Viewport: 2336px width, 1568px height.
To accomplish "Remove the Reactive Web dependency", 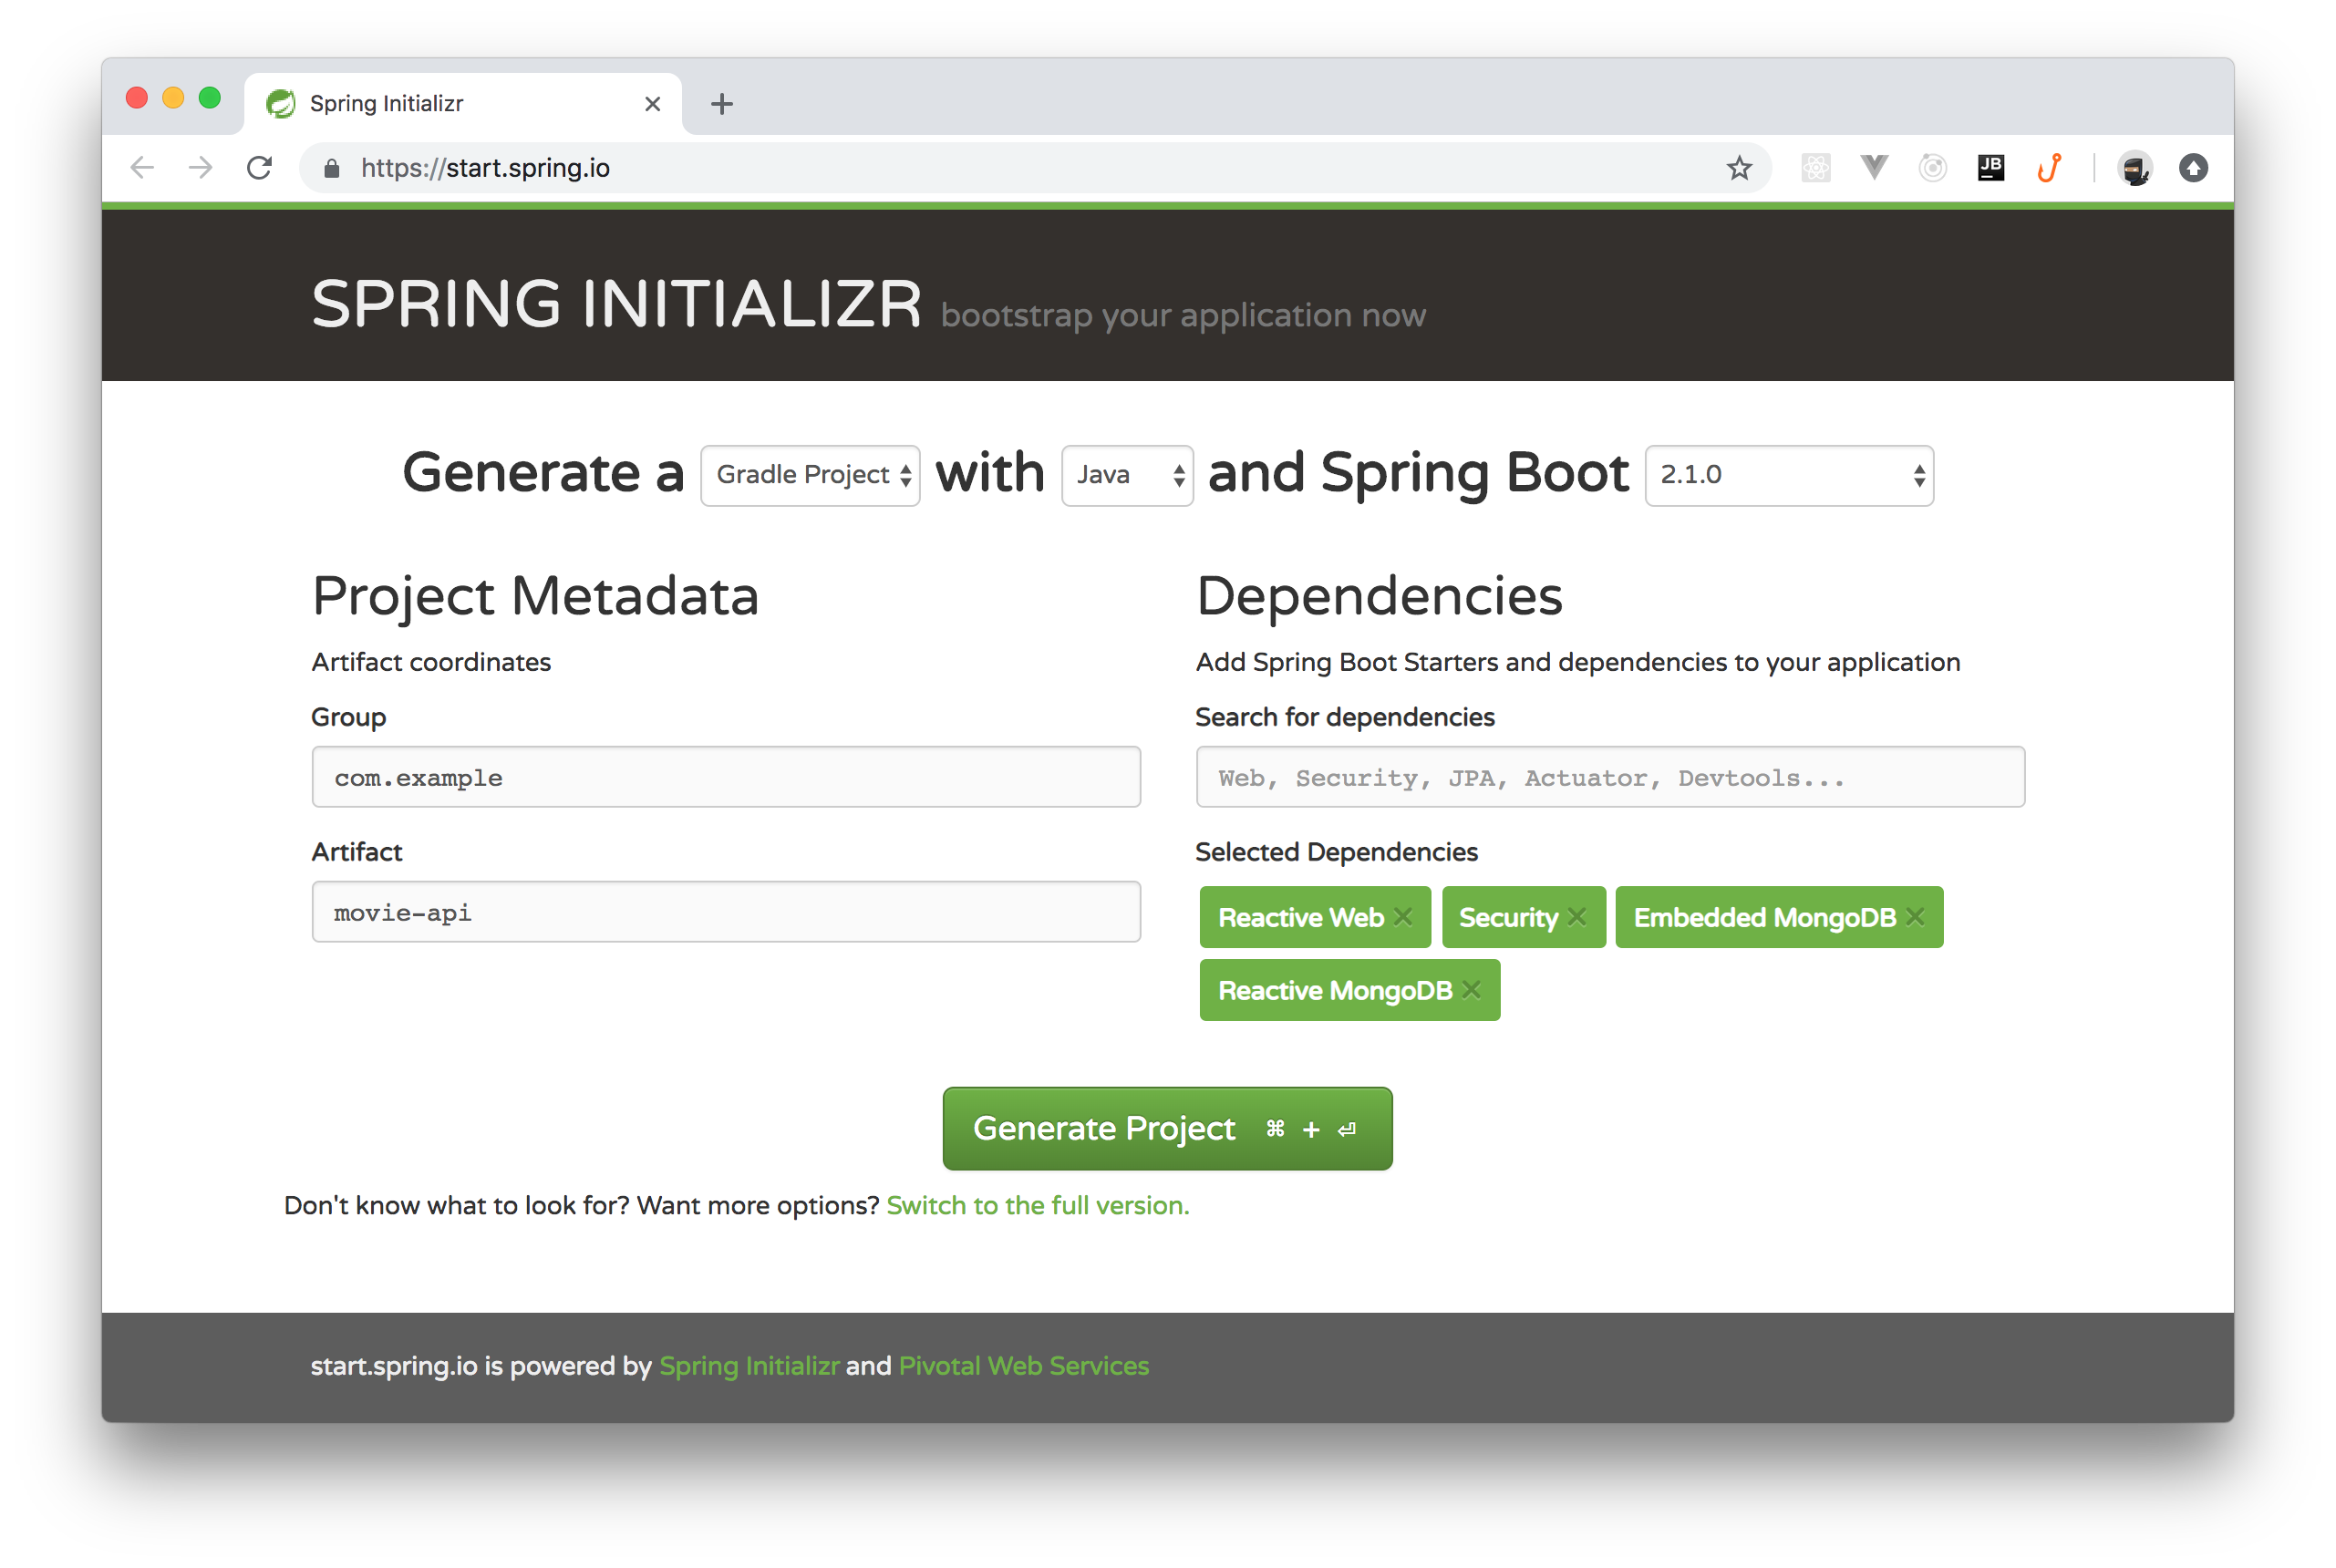I will 1403,917.
